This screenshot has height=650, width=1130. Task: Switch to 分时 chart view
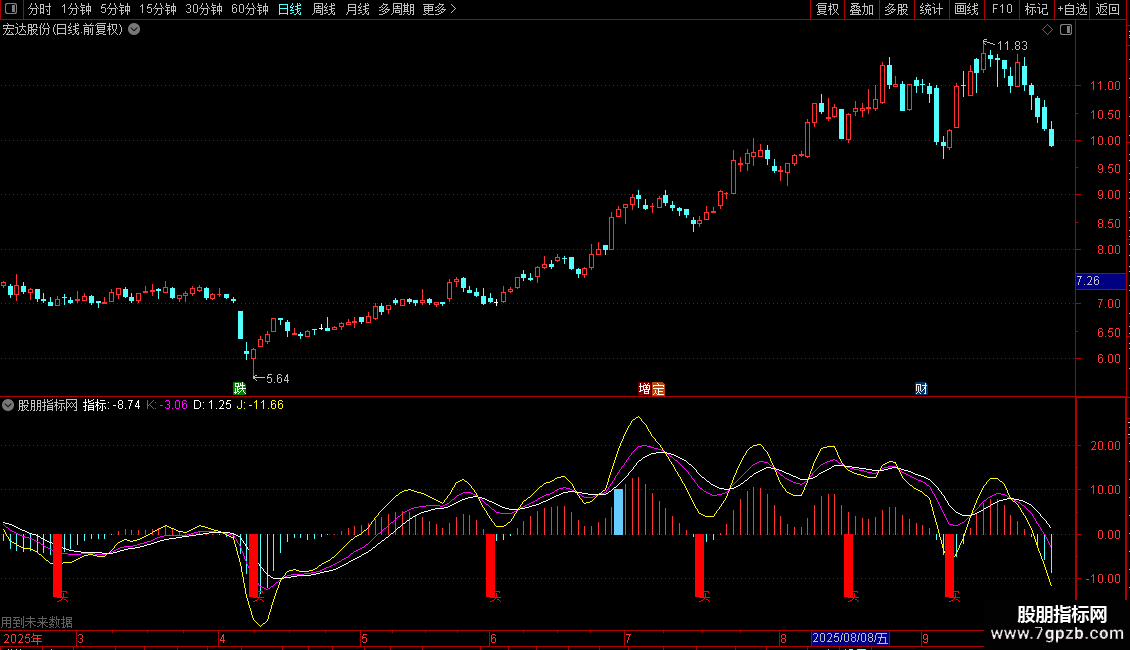pyautogui.click(x=40, y=9)
